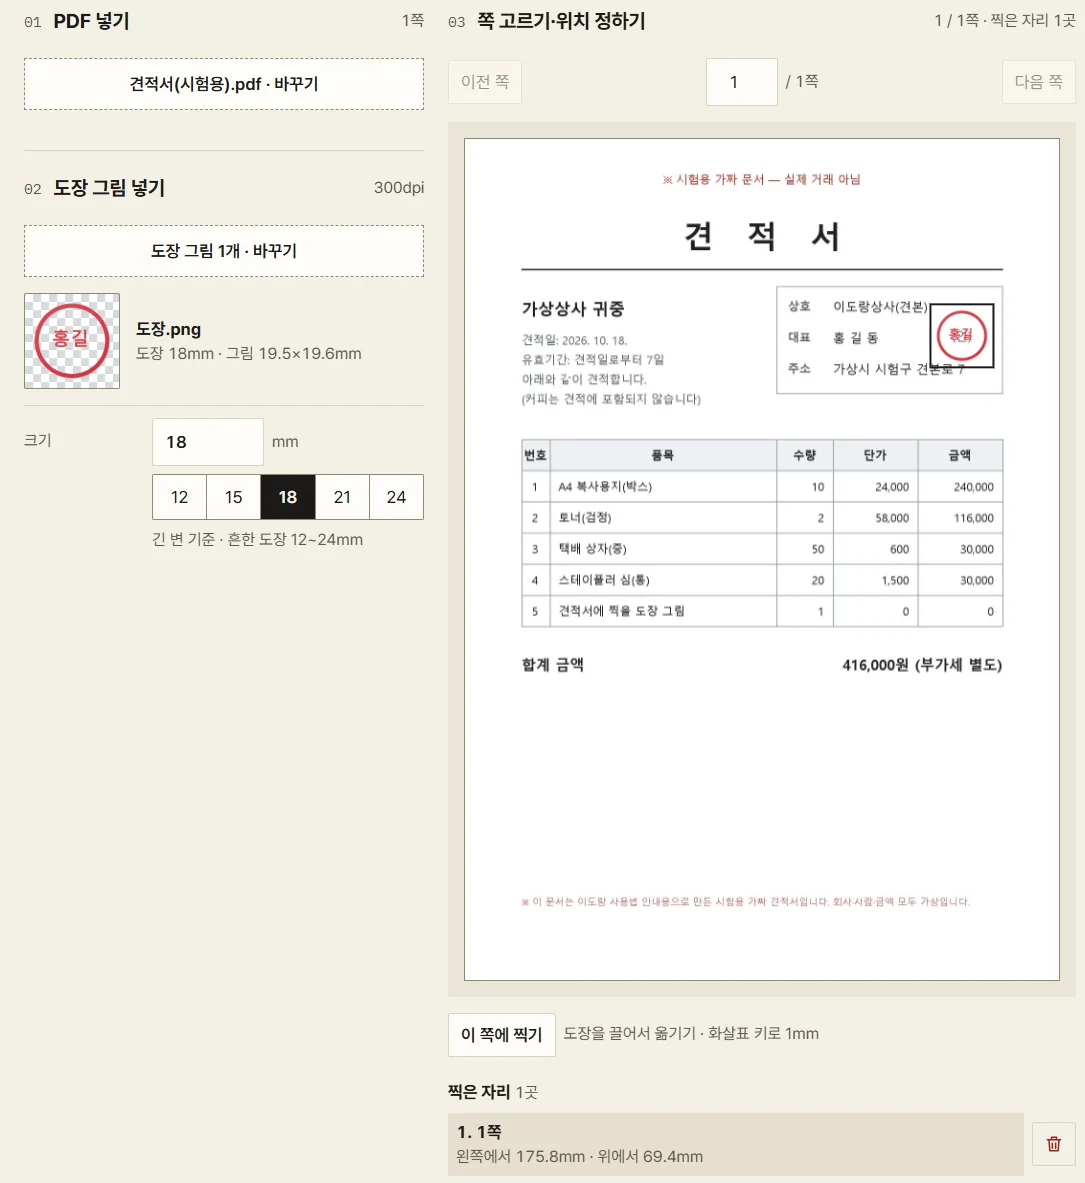Click the 품목 column header

point(662,455)
